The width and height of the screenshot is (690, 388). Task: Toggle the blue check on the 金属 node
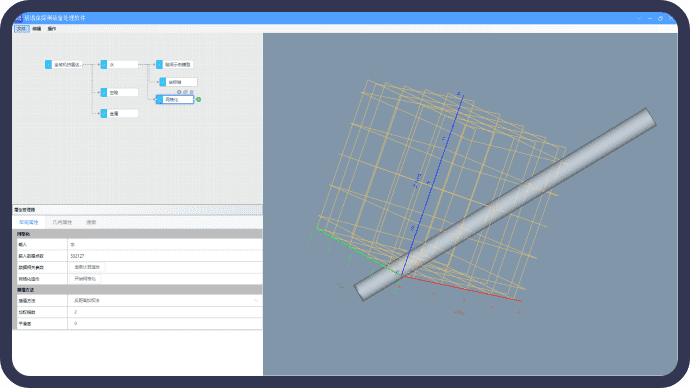[x=104, y=113]
